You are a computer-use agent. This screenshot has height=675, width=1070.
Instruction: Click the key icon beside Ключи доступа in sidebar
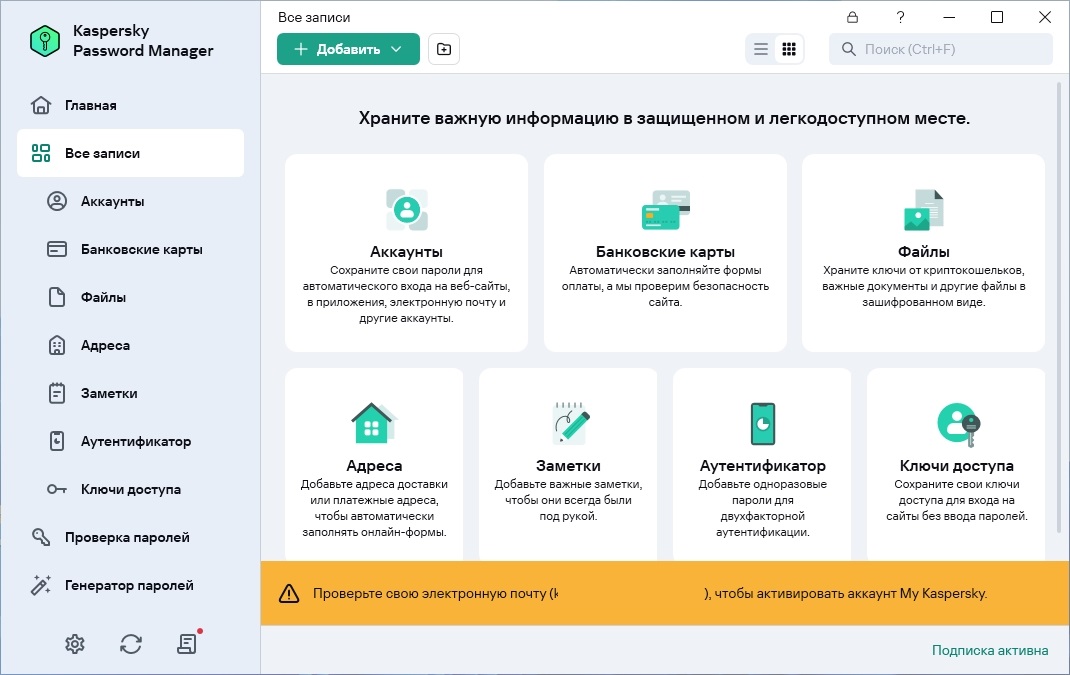click(57, 489)
